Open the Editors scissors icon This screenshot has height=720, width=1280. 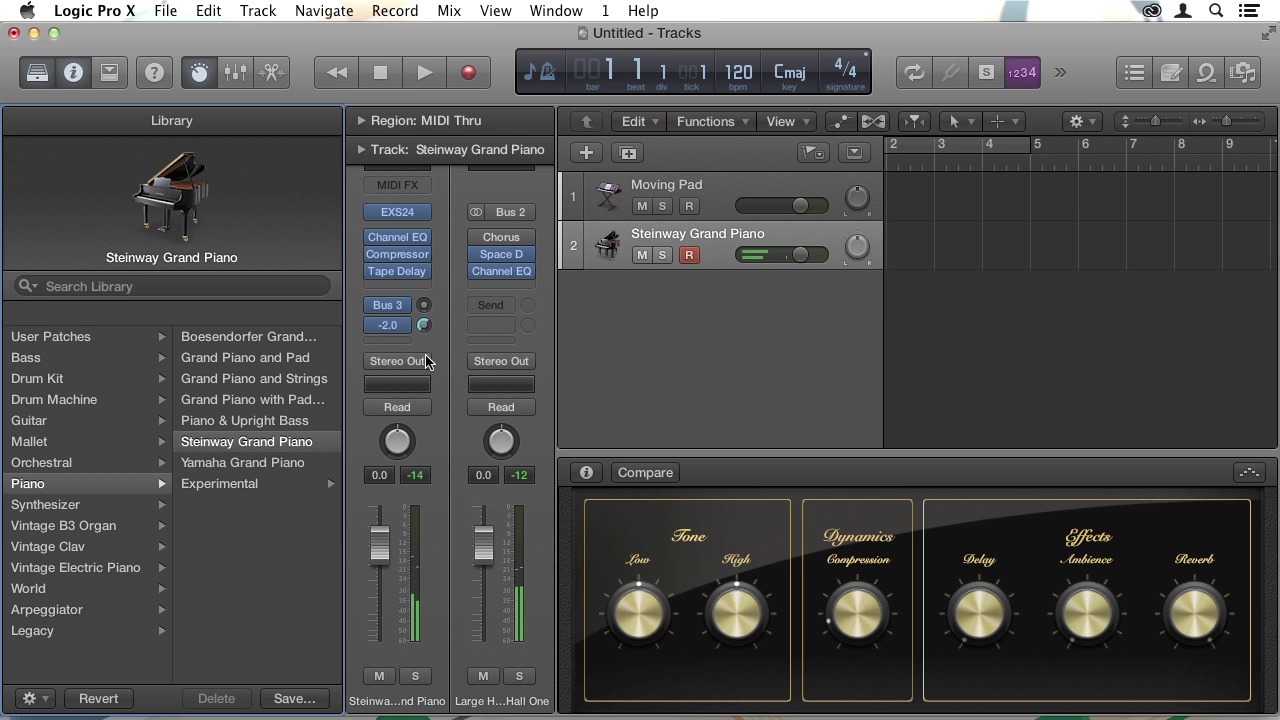(x=271, y=73)
